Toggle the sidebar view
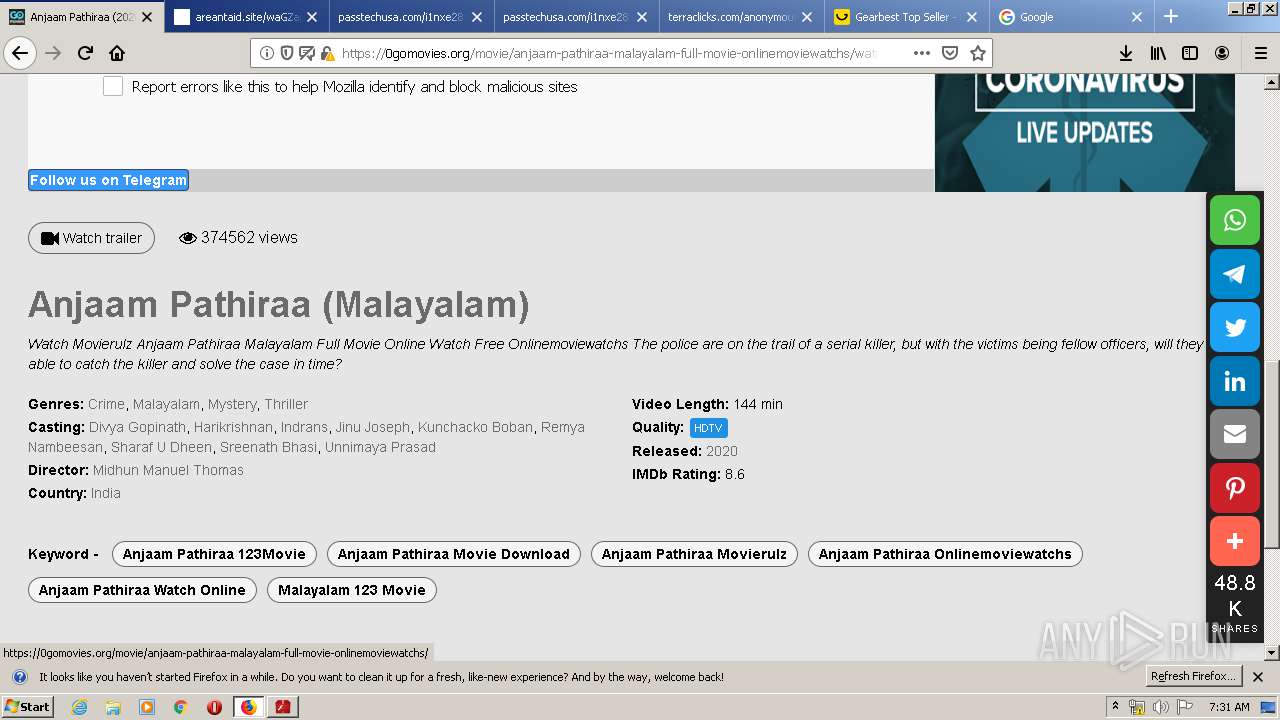The height and width of the screenshot is (720, 1280). coord(1190,53)
